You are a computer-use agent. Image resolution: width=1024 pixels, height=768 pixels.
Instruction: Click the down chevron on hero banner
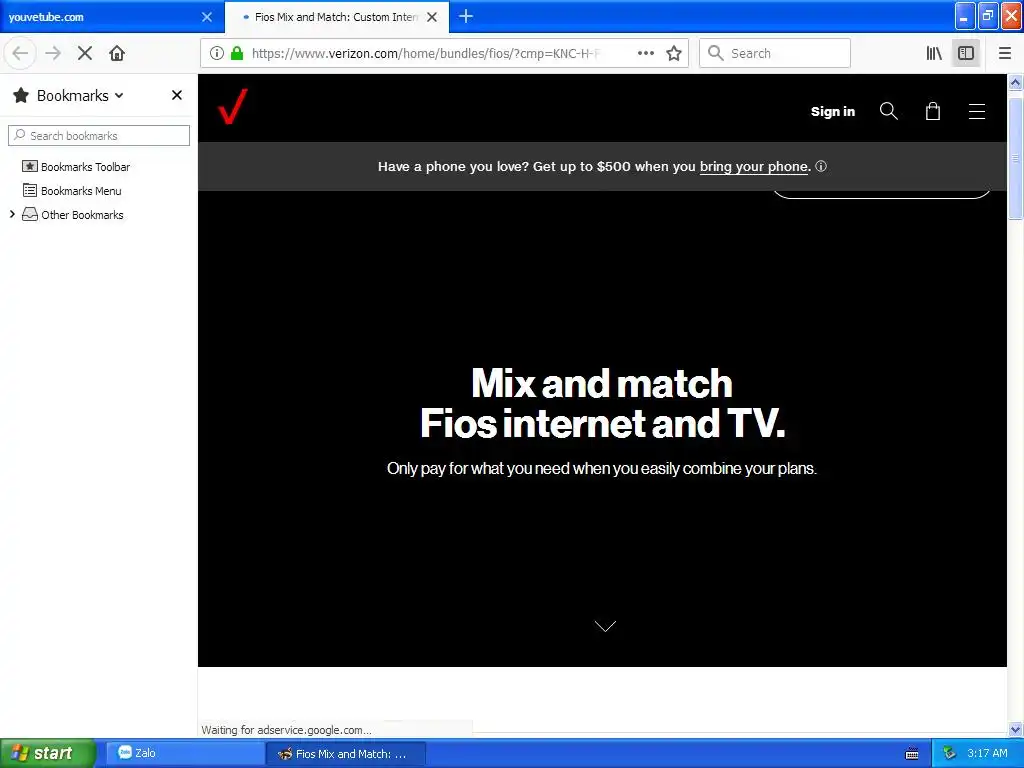coord(605,626)
